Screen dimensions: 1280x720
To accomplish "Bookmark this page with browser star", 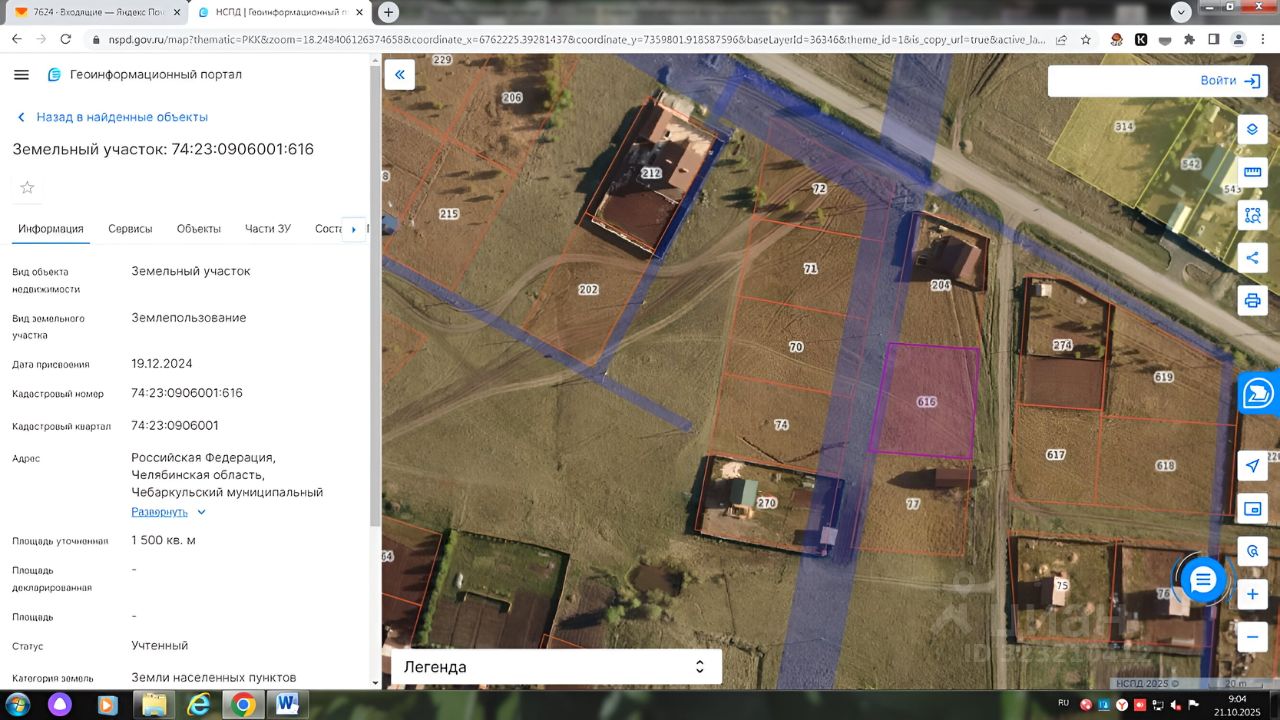I will coord(1085,40).
